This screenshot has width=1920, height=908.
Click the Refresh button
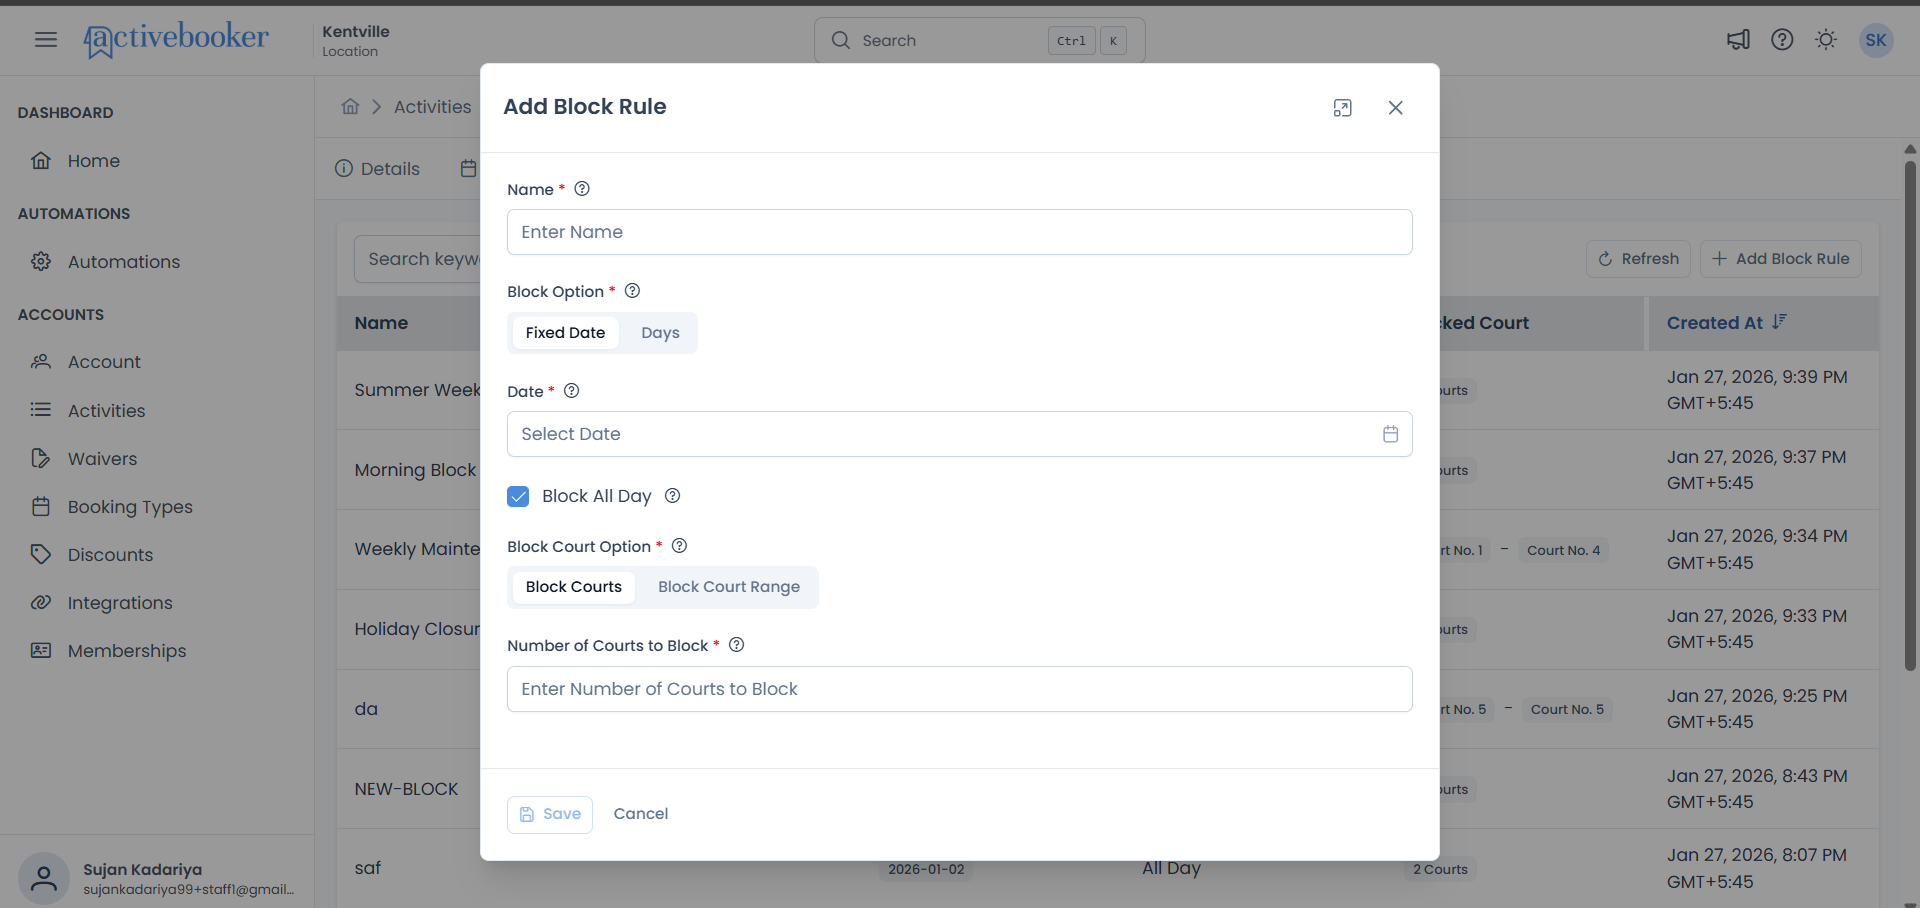(x=1638, y=259)
